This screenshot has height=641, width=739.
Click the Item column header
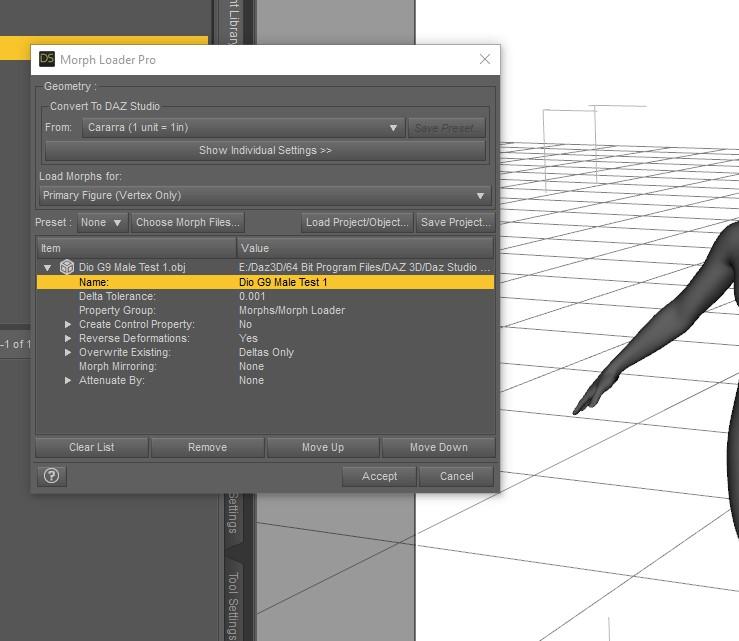point(137,248)
